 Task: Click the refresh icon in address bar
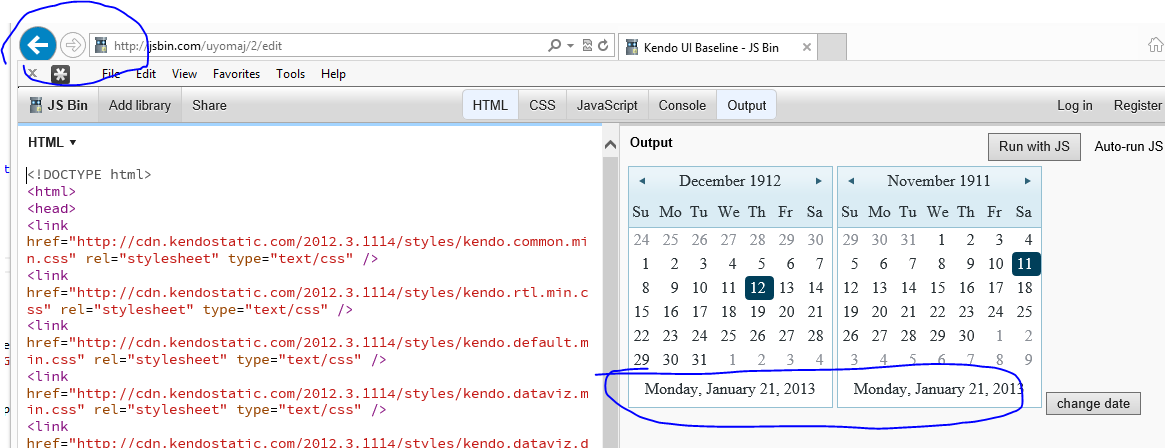[x=603, y=45]
